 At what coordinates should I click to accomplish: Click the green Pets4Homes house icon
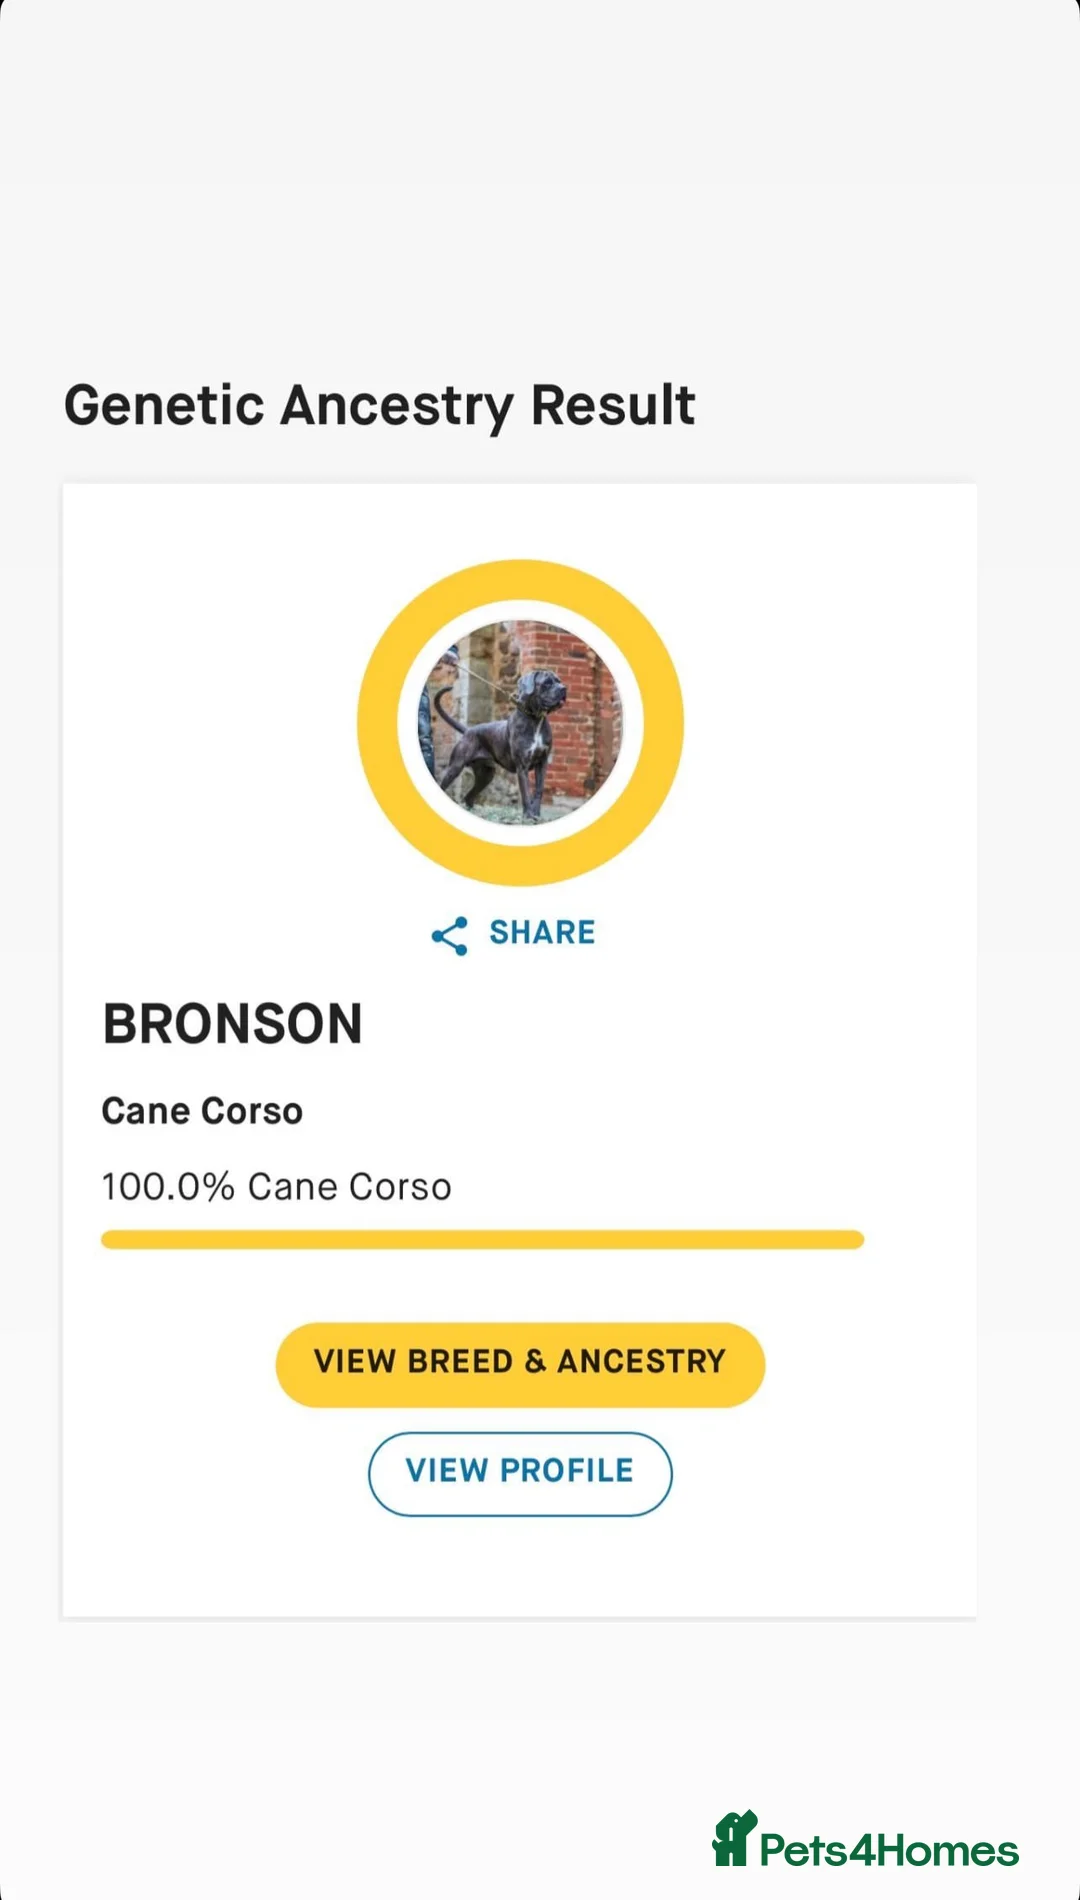[x=733, y=1839]
